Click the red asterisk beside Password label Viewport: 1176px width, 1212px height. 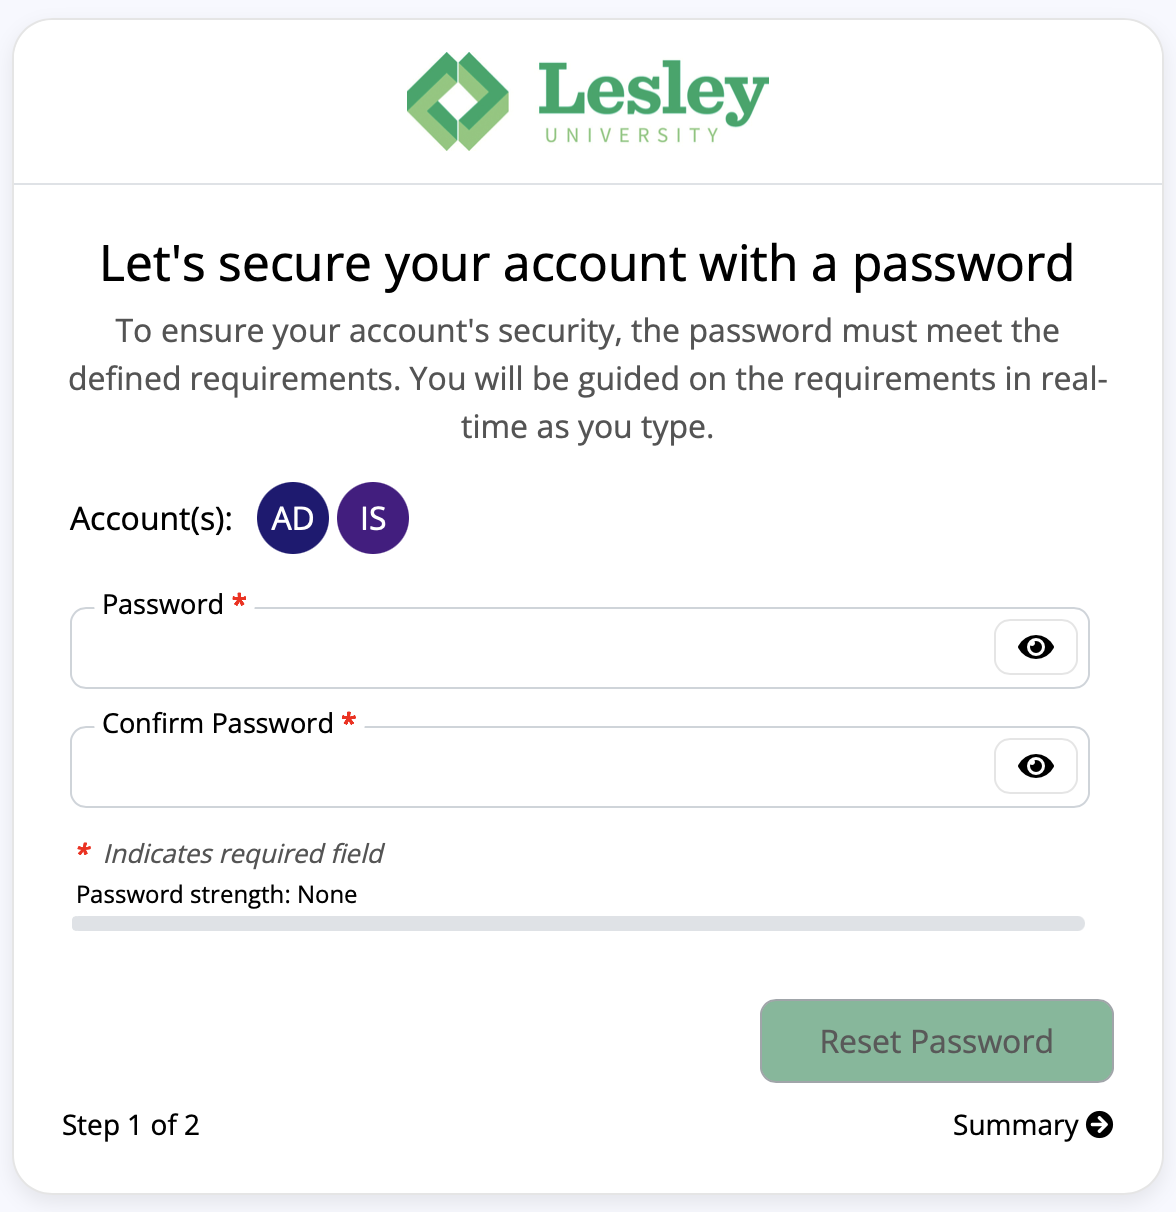(239, 602)
